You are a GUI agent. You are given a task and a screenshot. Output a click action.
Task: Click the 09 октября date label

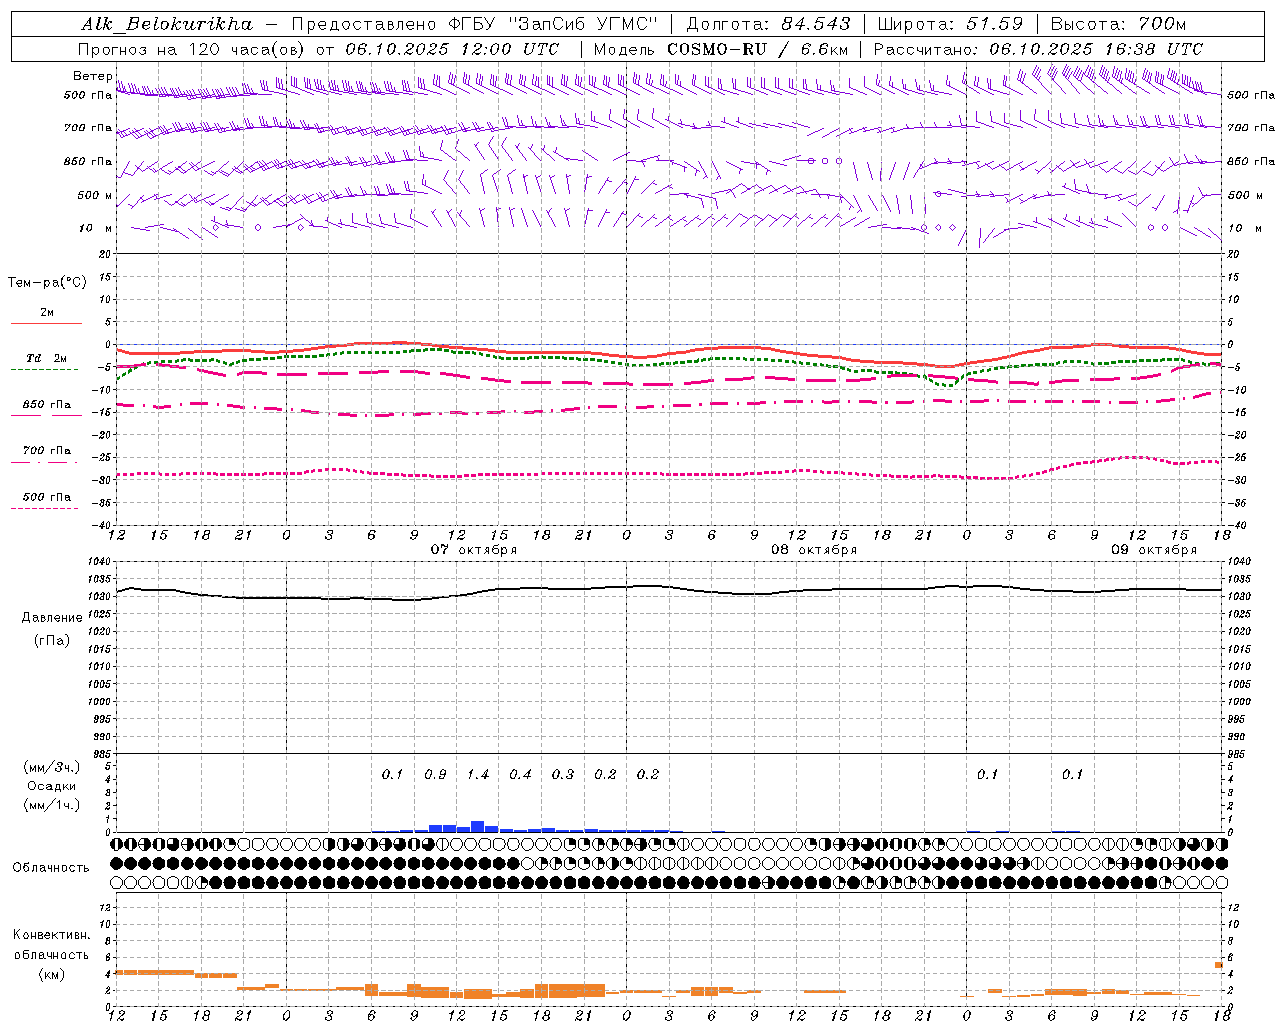1154,550
